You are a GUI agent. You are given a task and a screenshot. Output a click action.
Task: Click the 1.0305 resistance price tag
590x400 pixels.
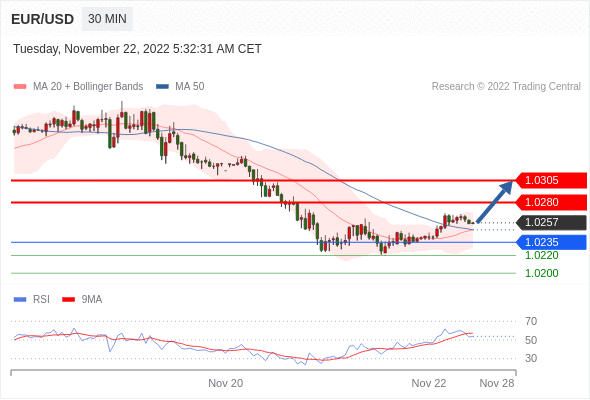551,180
